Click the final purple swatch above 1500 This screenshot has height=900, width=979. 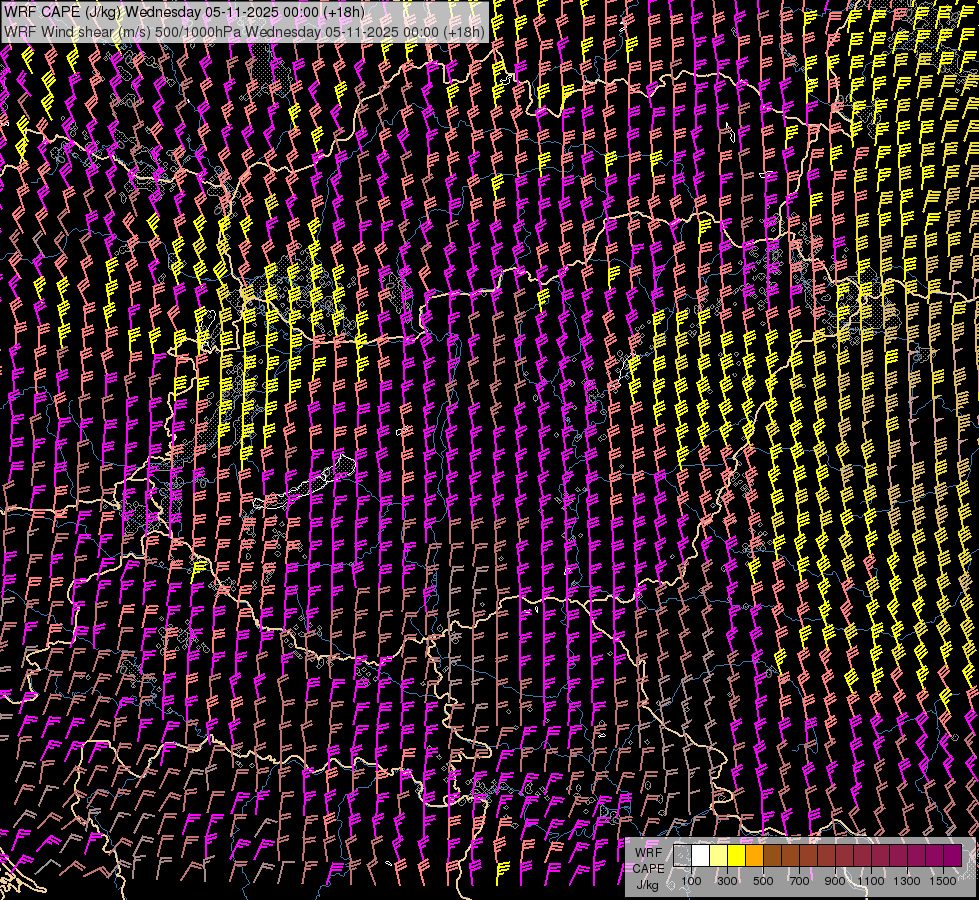tap(953, 855)
